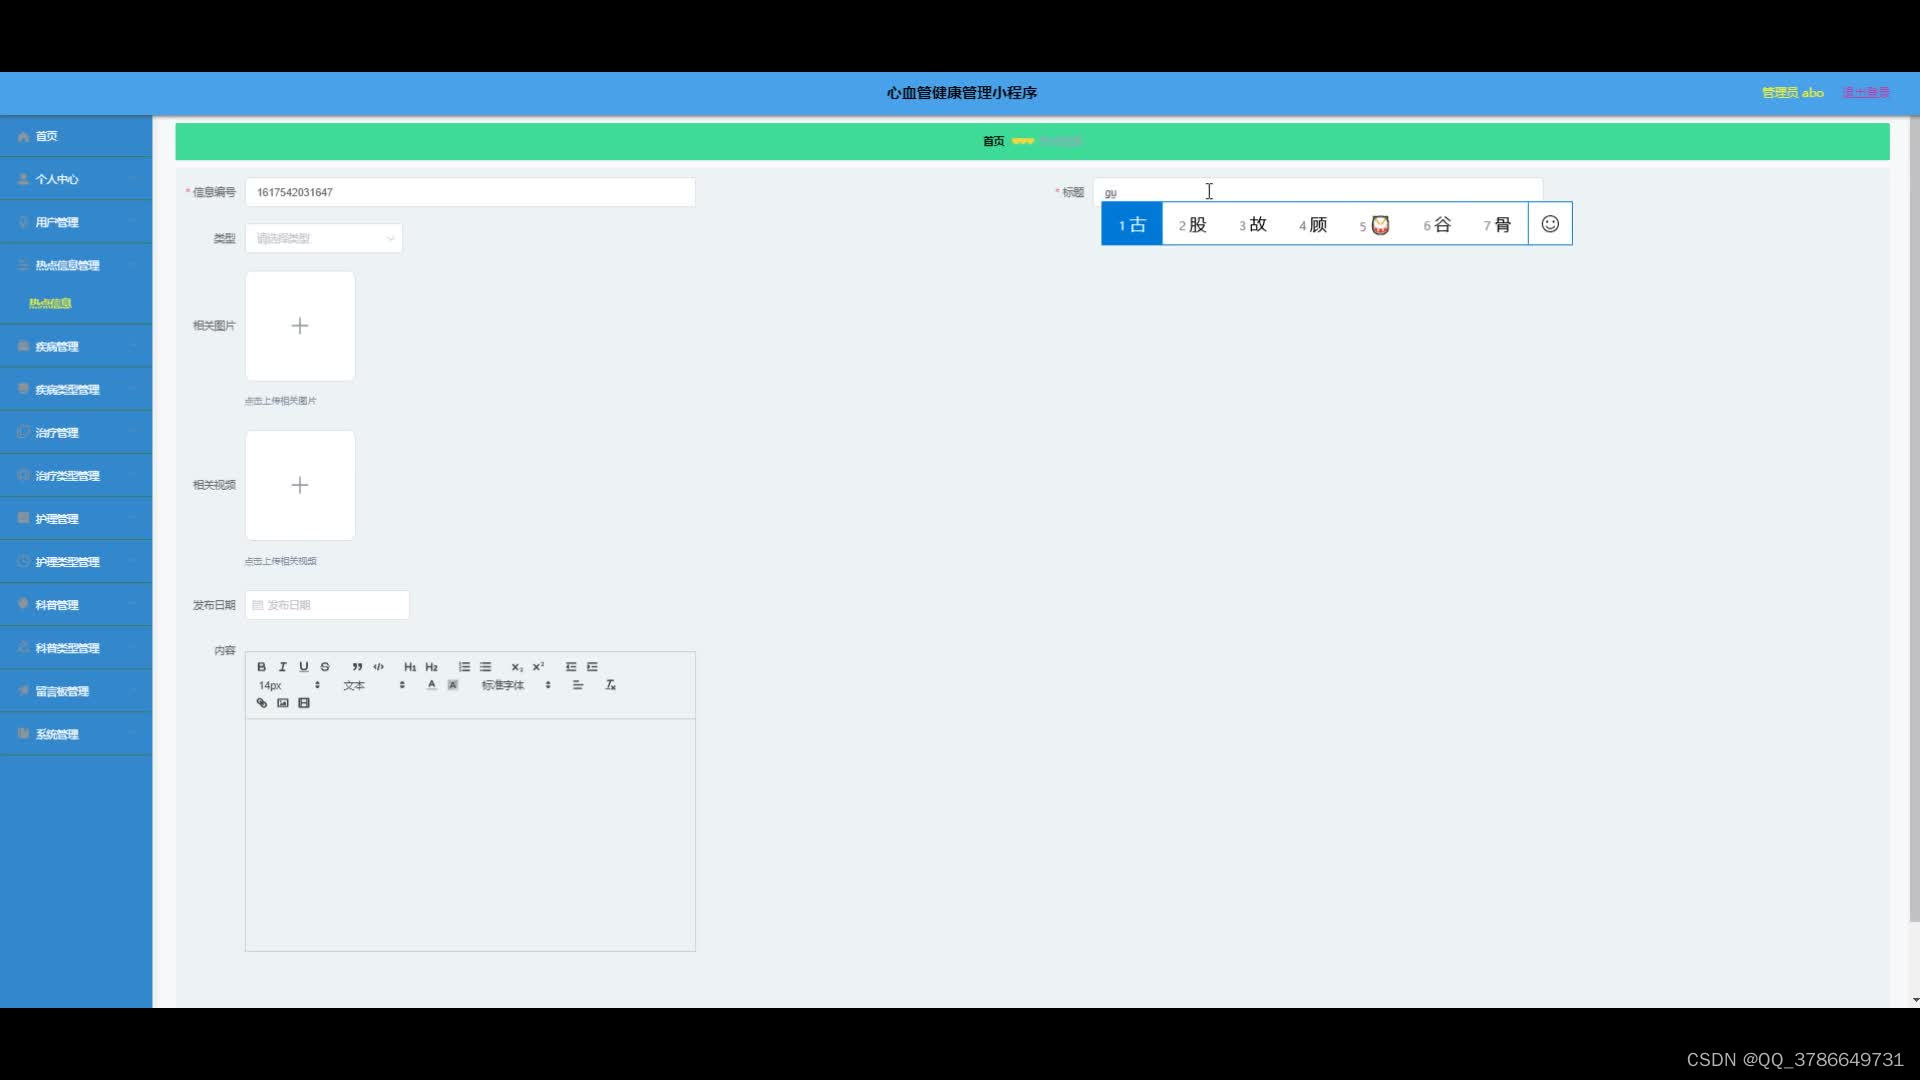Open the 发布日期 date picker field
The width and height of the screenshot is (1920, 1080).
click(327, 605)
